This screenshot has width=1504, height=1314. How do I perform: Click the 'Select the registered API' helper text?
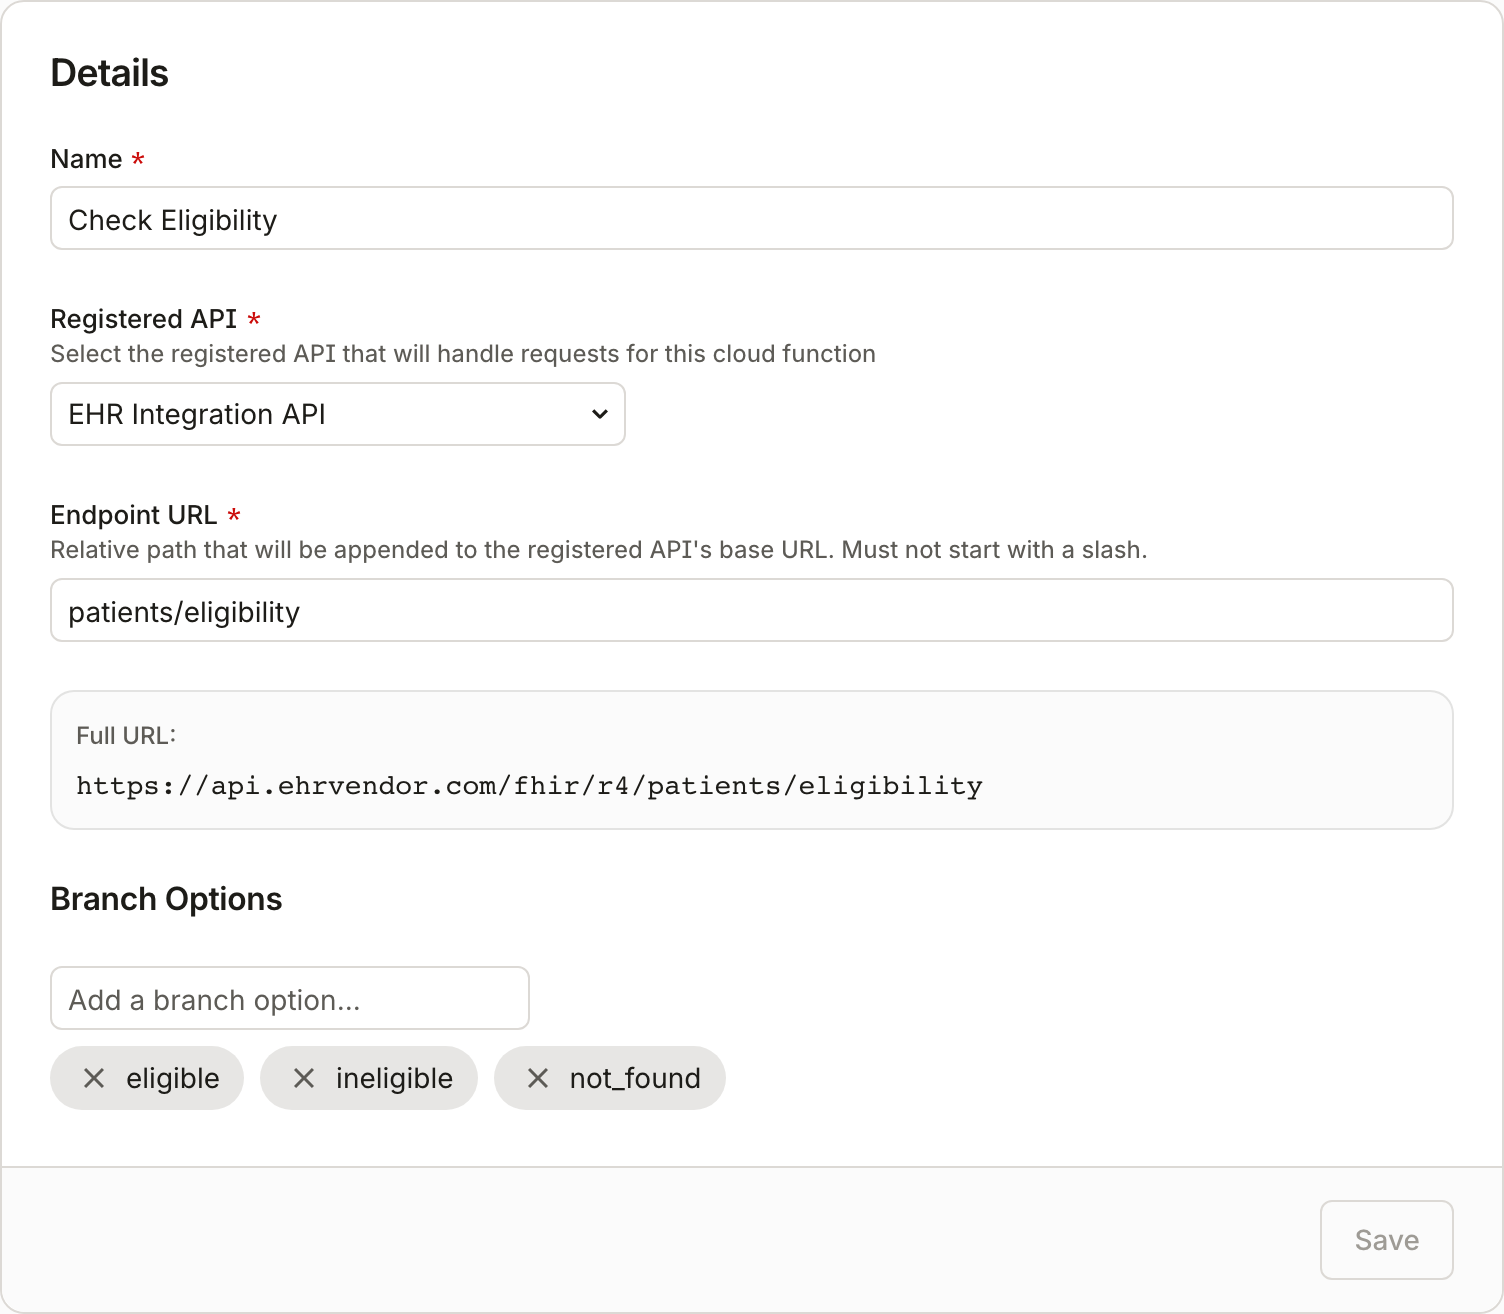click(x=463, y=354)
